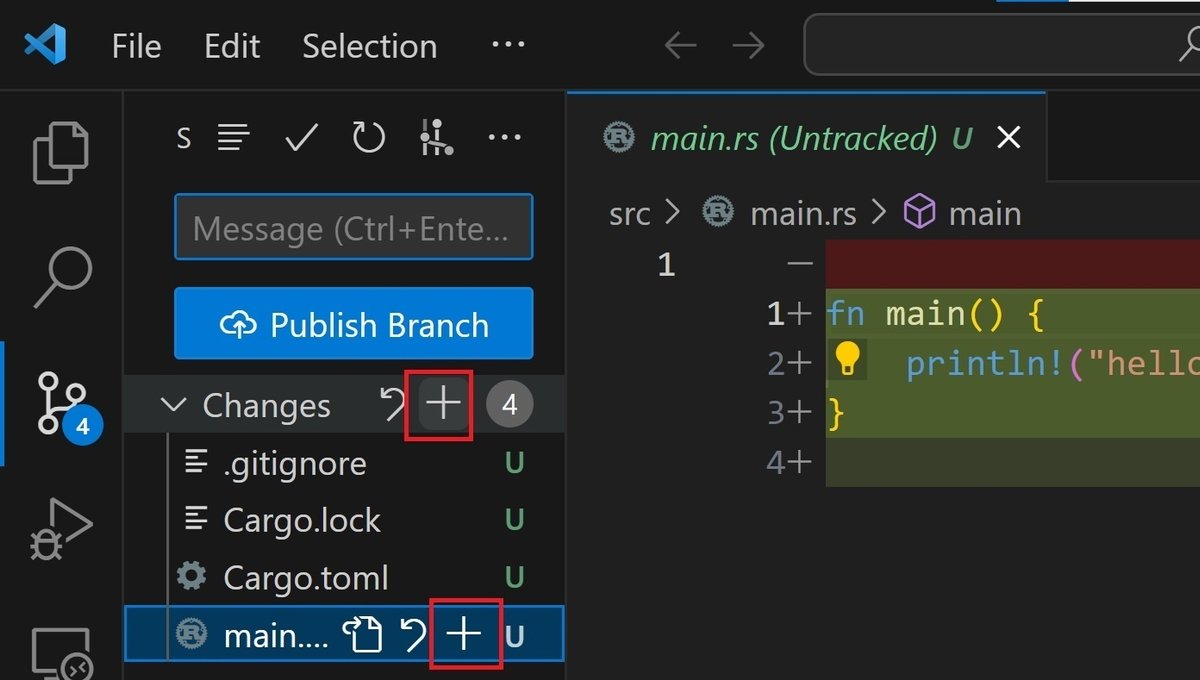Toggle changes view as list layout
The image size is (1200, 680).
234,138
